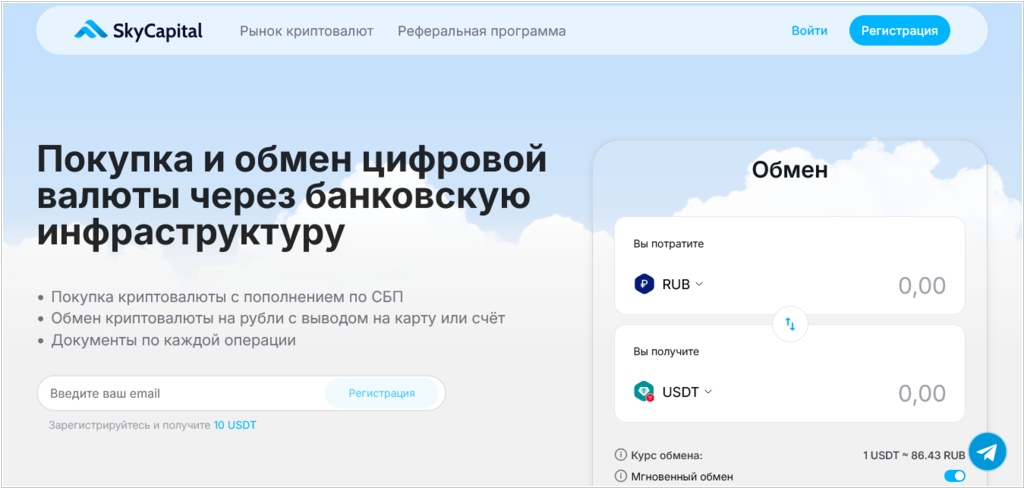Expand the RUB currency dropdown
This screenshot has height=488, width=1024.
(683, 284)
